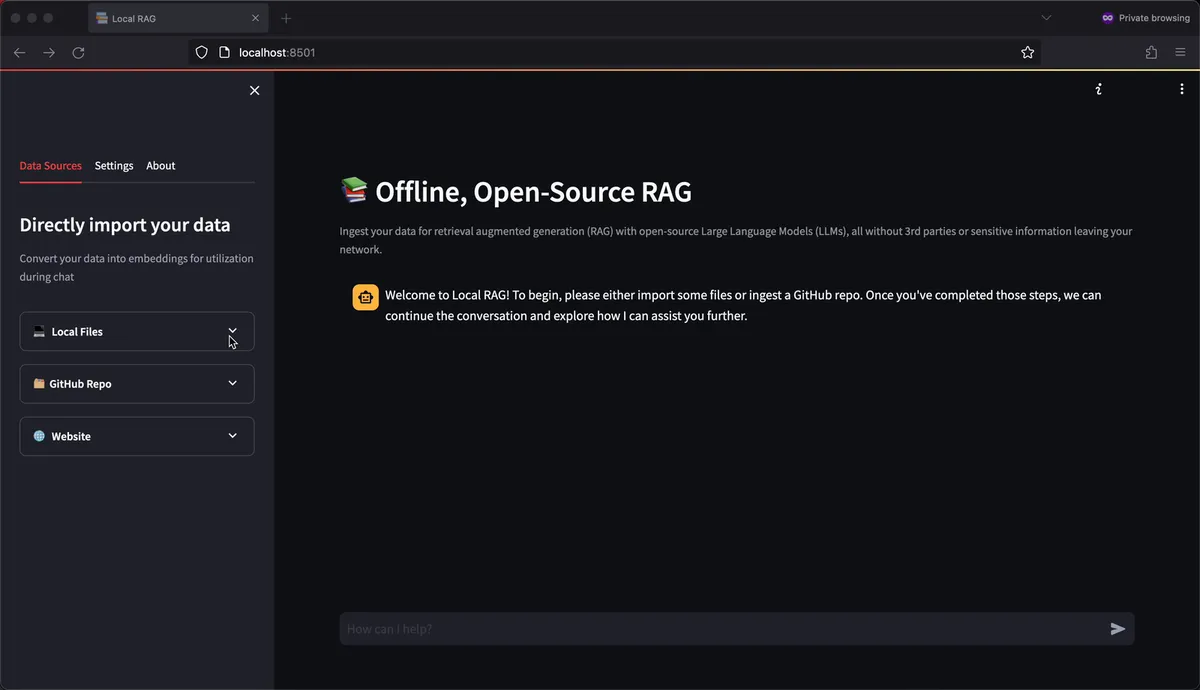Select the Local RAG browser tab
Screen dimensions: 1200x690
(x=178, y=18)
